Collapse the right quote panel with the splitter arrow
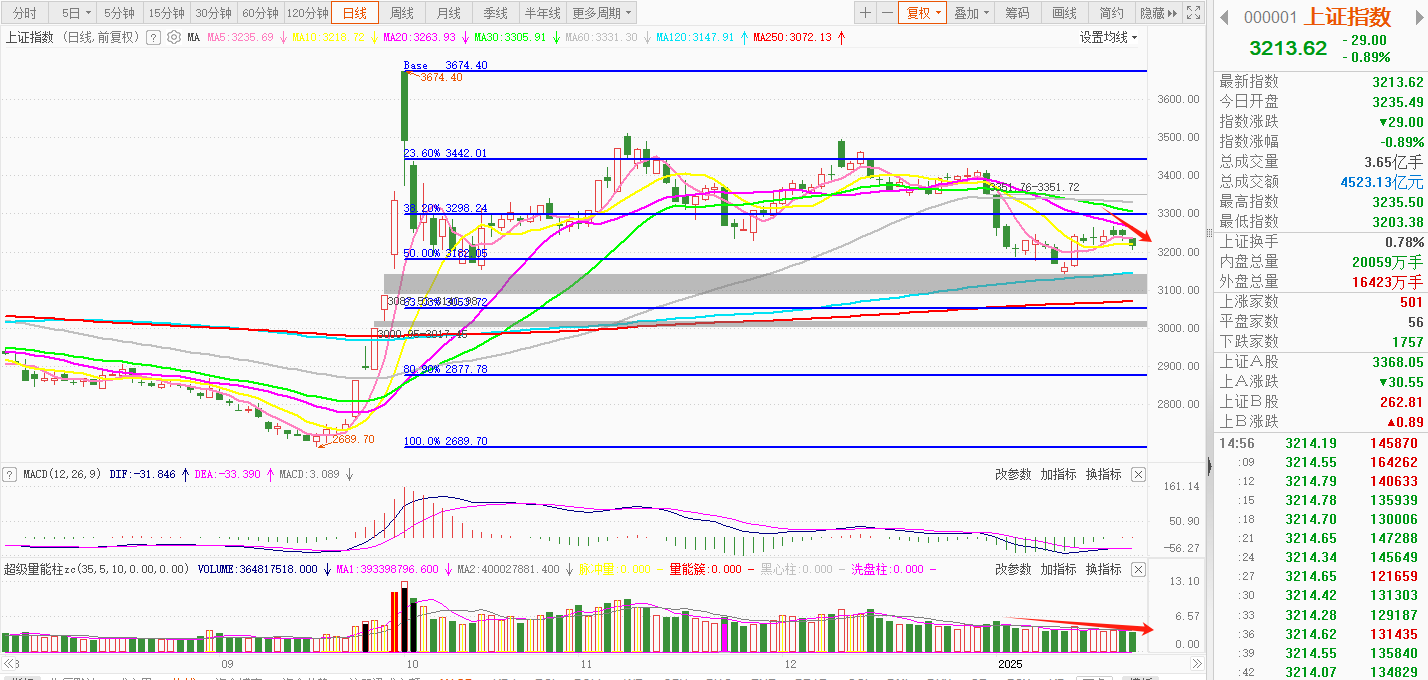This screenshot has width=1428, height=680. pos(1209,465)
